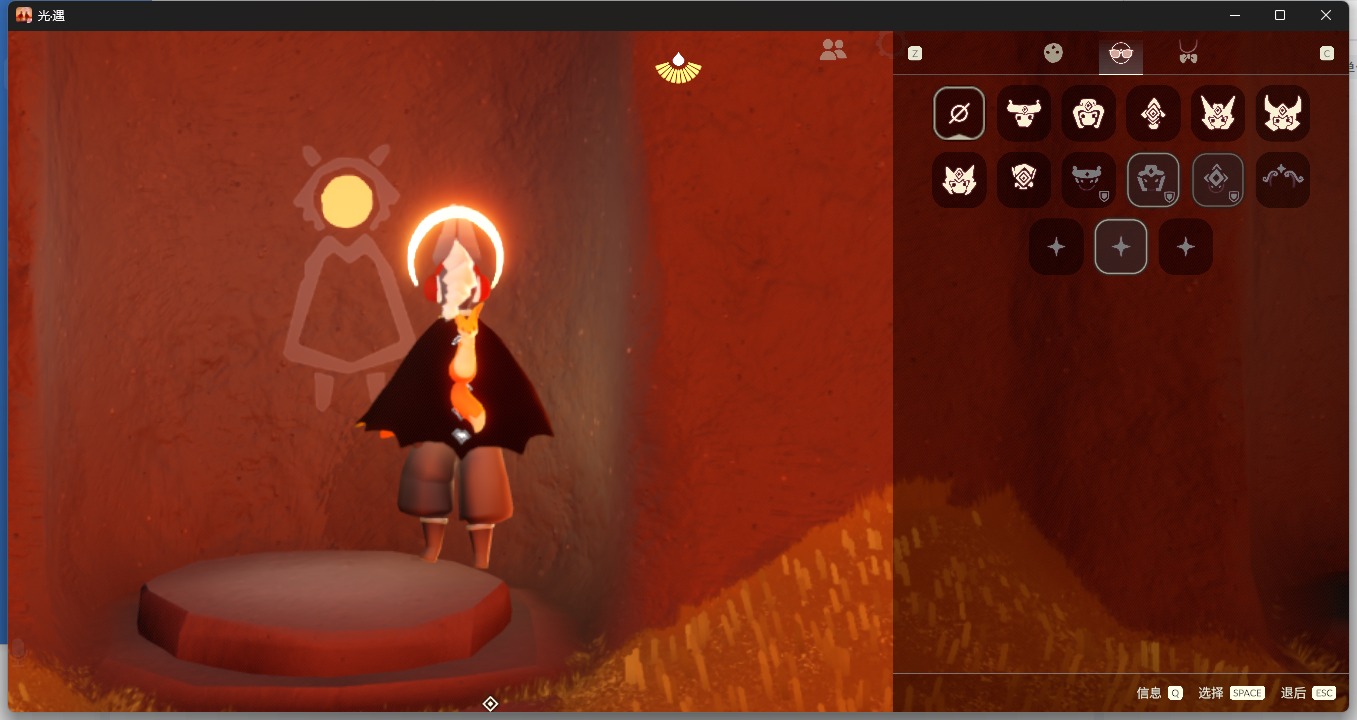Maximize the 光遇 window
Image resolution: width=1357 pixels, height=720 pixels.
tap(1280, 15)
